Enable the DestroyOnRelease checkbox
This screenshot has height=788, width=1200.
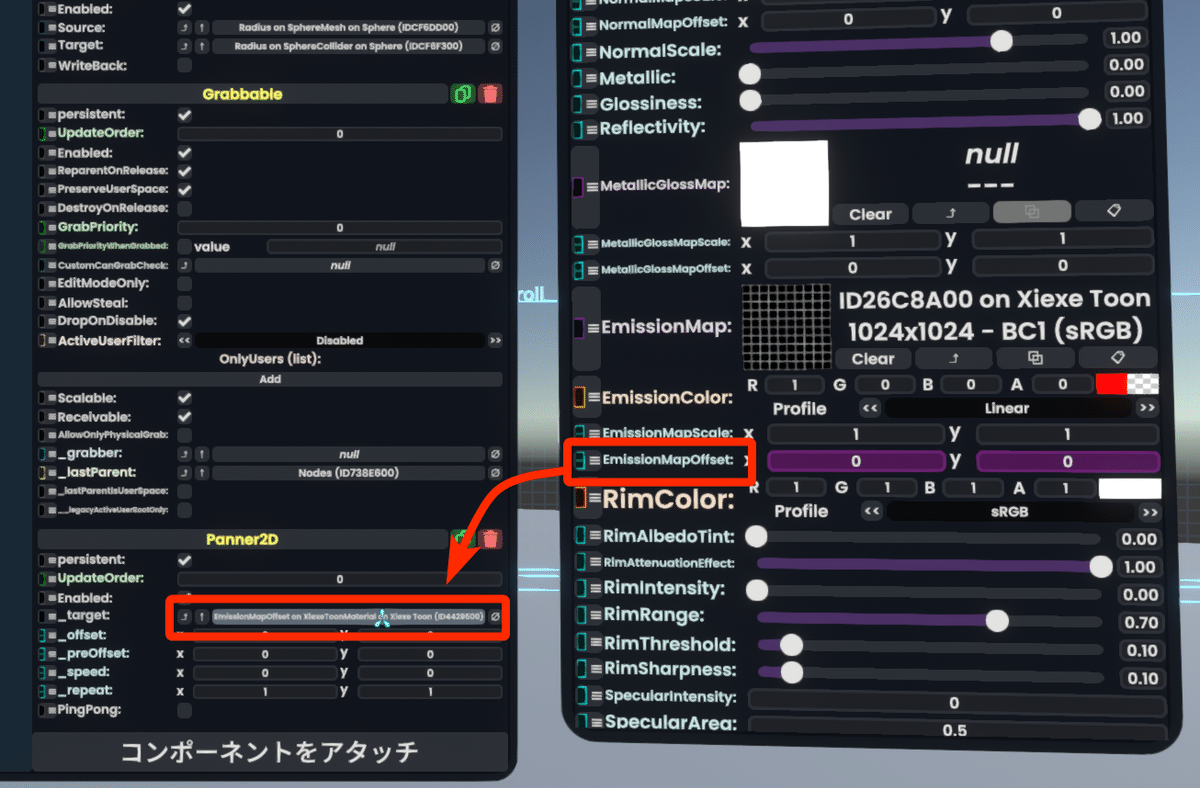tap(183, 208)
